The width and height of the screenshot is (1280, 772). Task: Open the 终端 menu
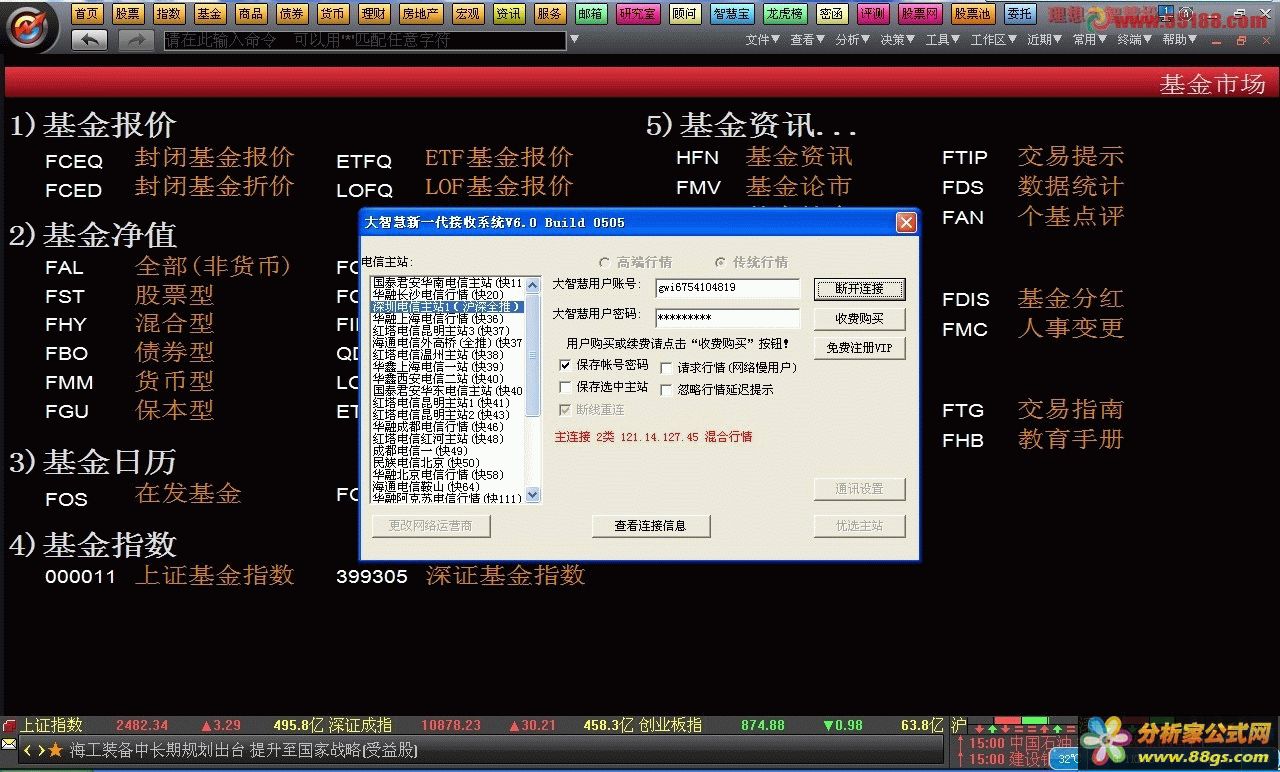[x=1134, y=40]
